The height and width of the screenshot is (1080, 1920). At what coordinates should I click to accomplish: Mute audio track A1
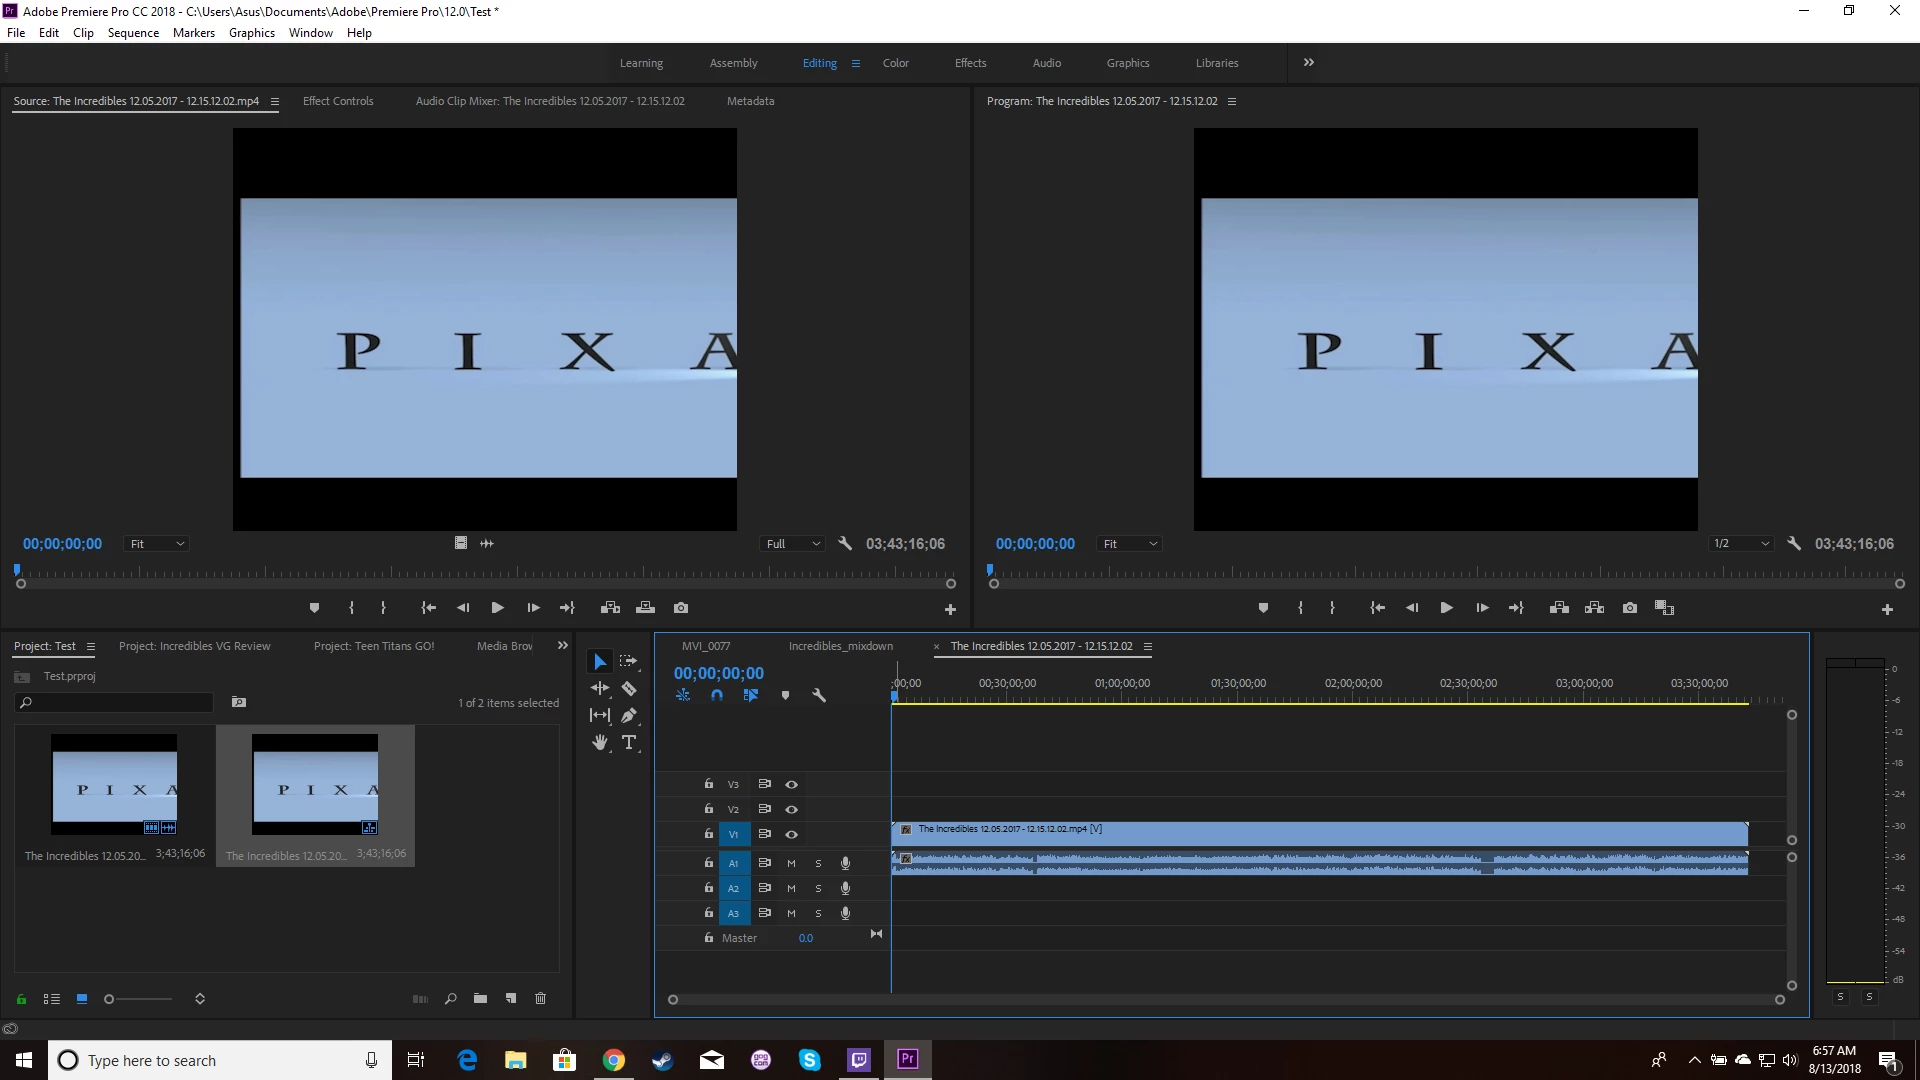pos(791,863)
